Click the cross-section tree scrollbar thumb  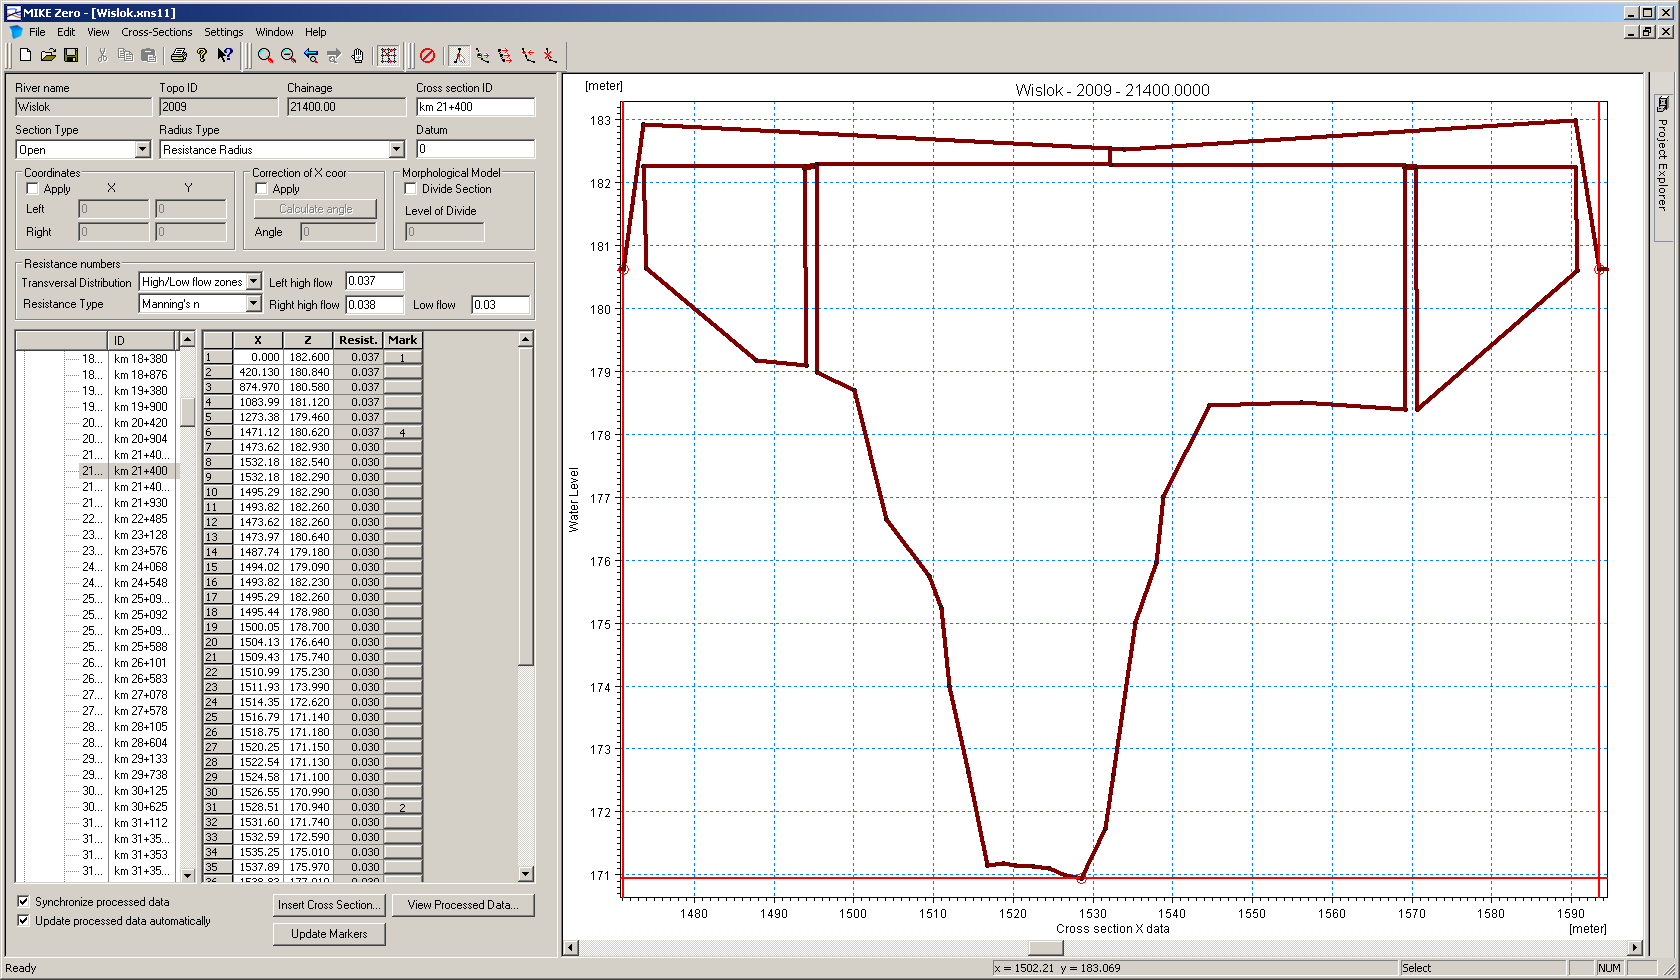[187, 412]
